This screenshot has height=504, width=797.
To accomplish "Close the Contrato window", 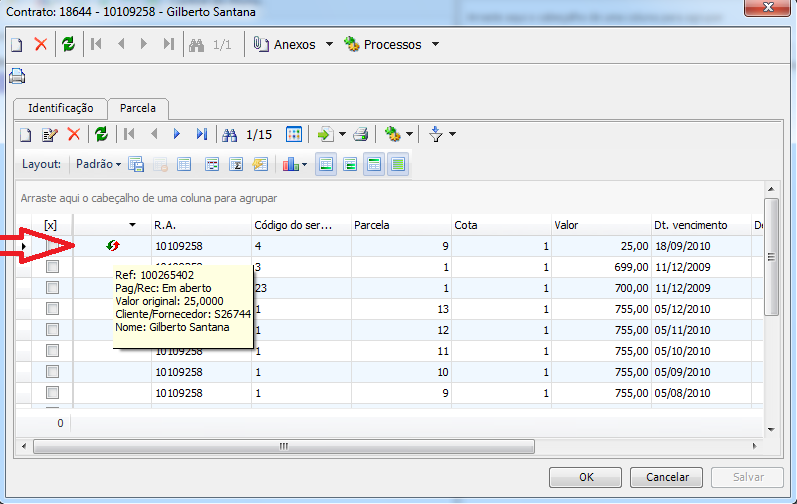I will click(768, 7).
